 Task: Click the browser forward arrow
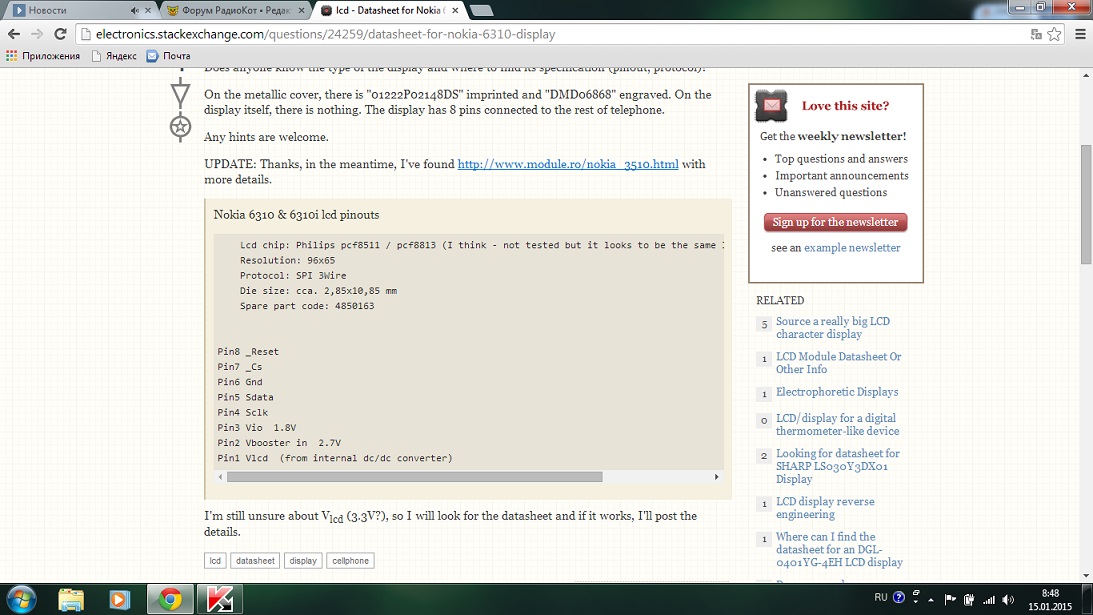[37, 34]
